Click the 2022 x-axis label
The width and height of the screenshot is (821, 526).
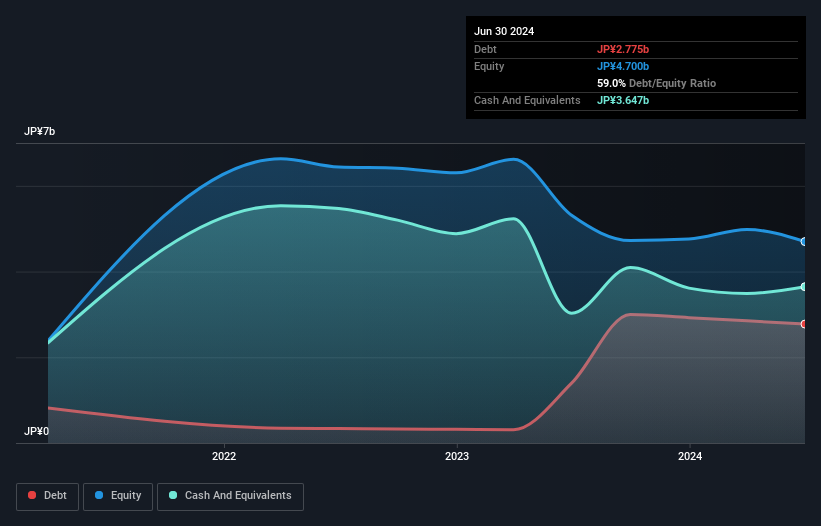click(x=224, y=456)
